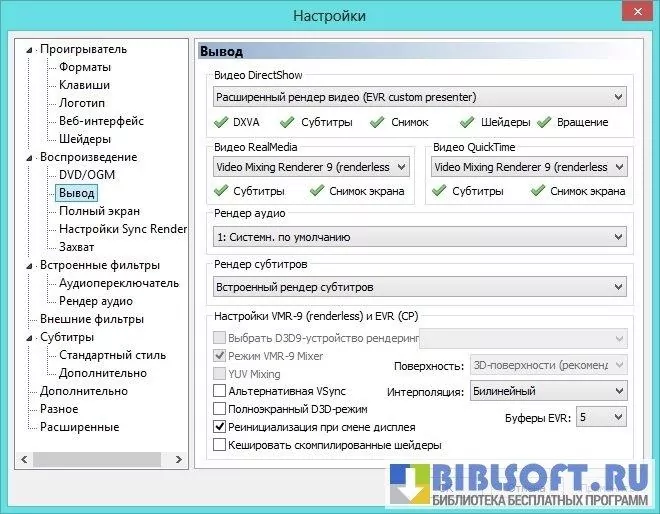Open the Полный экран settings page
Screen dimensions: 660x514
point(99,211)
